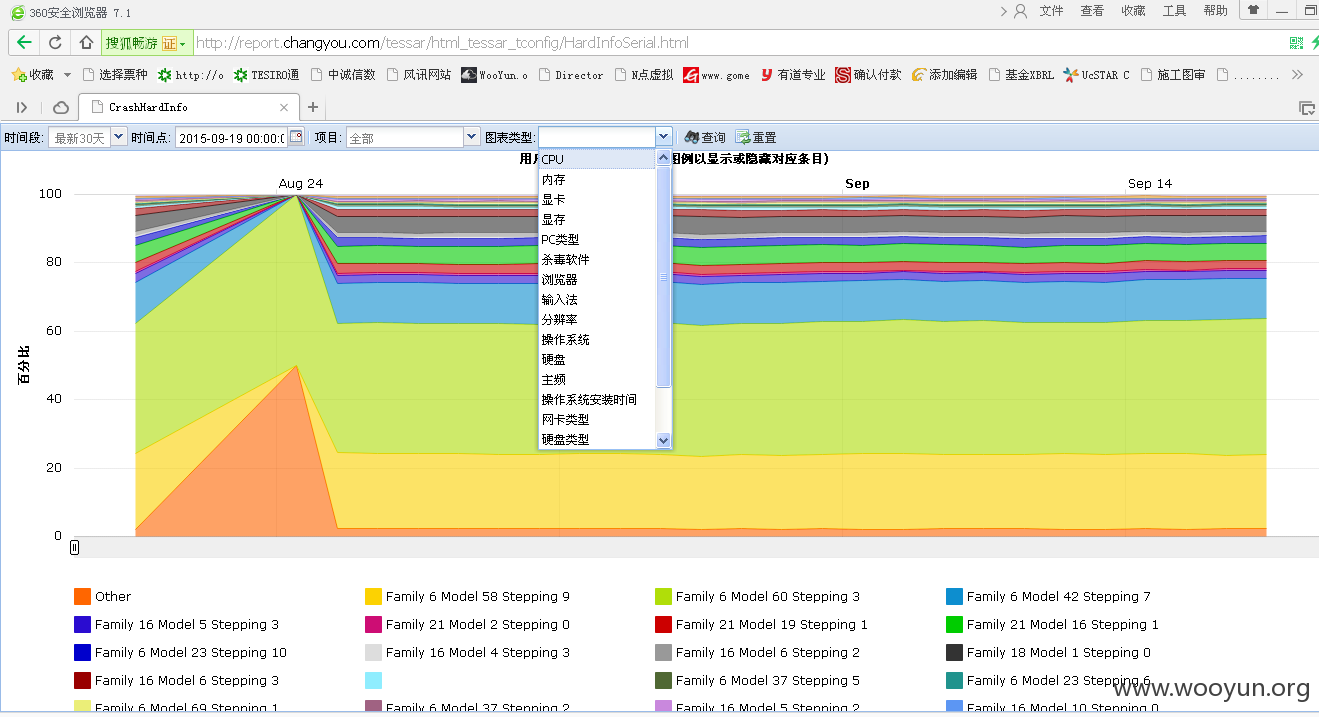The height and width of the screenshot is (717, 1319).
Task: Go back with browser back arrow
Action: [x=24, y=43]
